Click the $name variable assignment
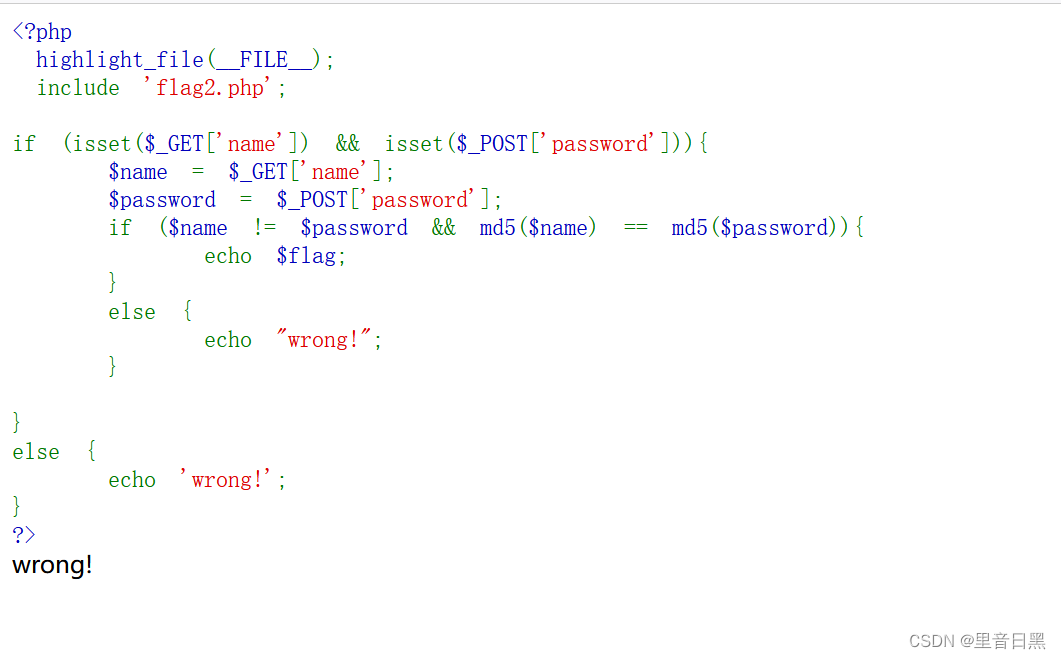 point(138,171)
